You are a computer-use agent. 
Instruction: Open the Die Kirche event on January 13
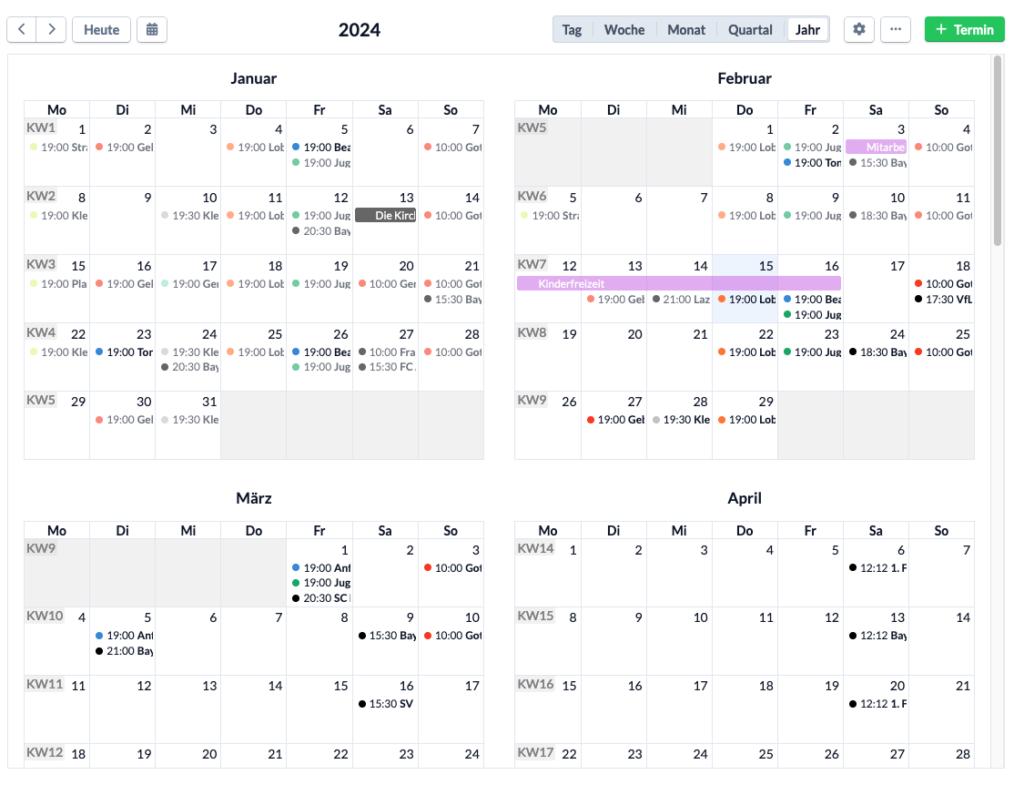point(385,215)
